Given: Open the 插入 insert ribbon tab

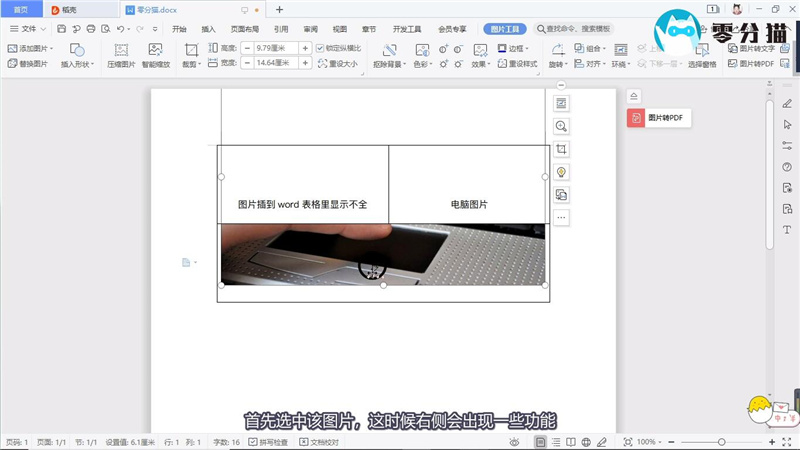Looking at the screenshot, I should tap(208, 29).
